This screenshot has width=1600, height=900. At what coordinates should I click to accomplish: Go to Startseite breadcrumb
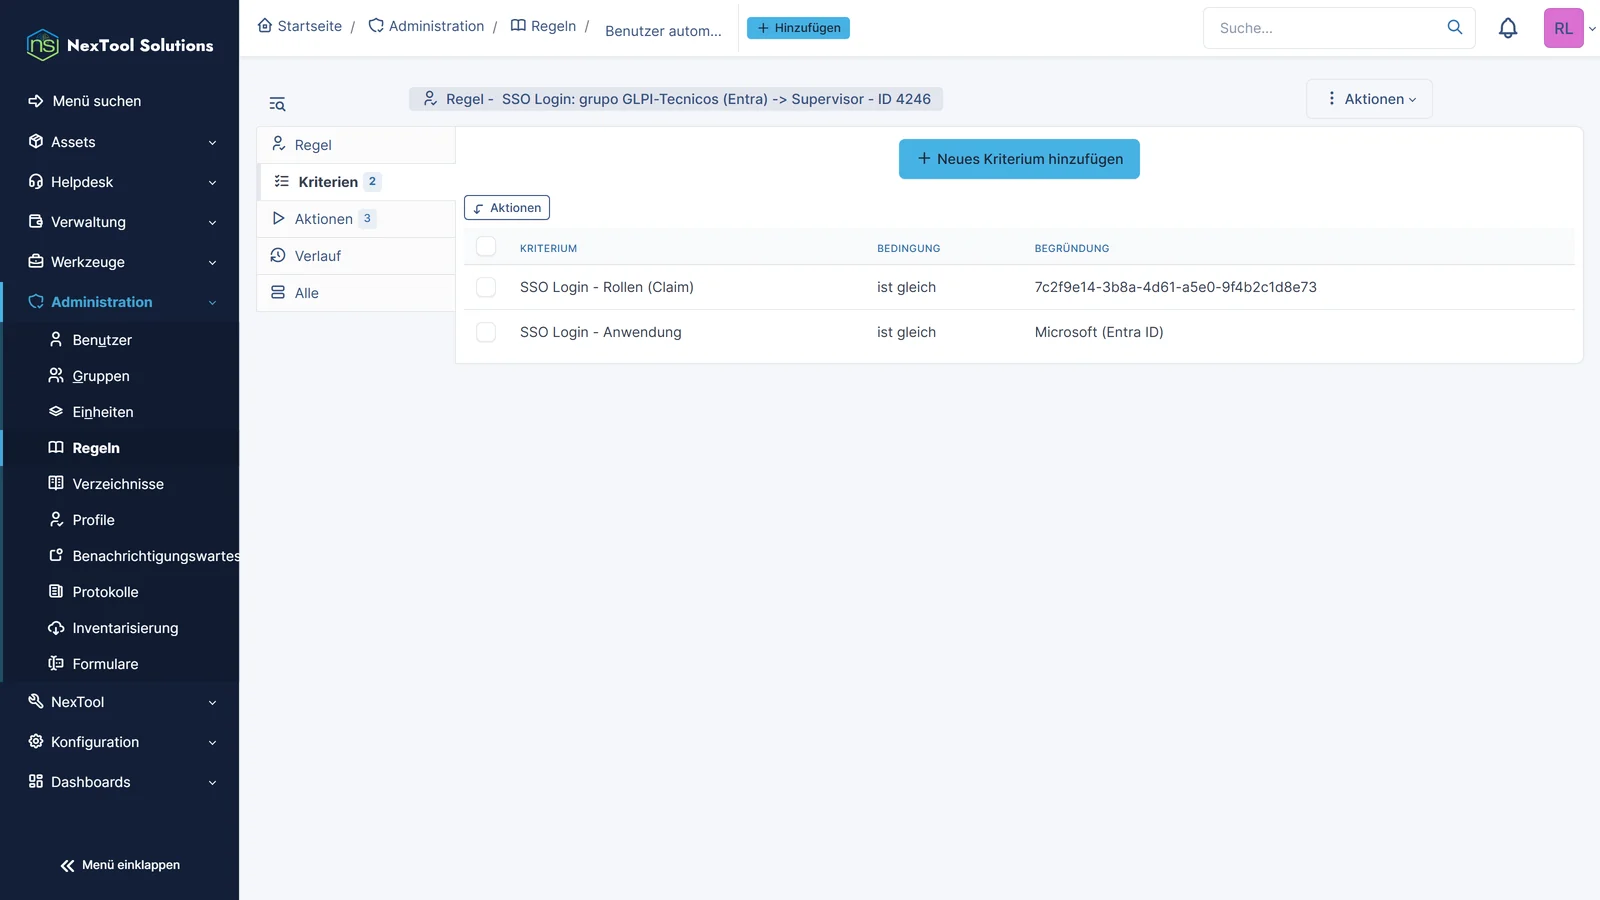[300, 26]
